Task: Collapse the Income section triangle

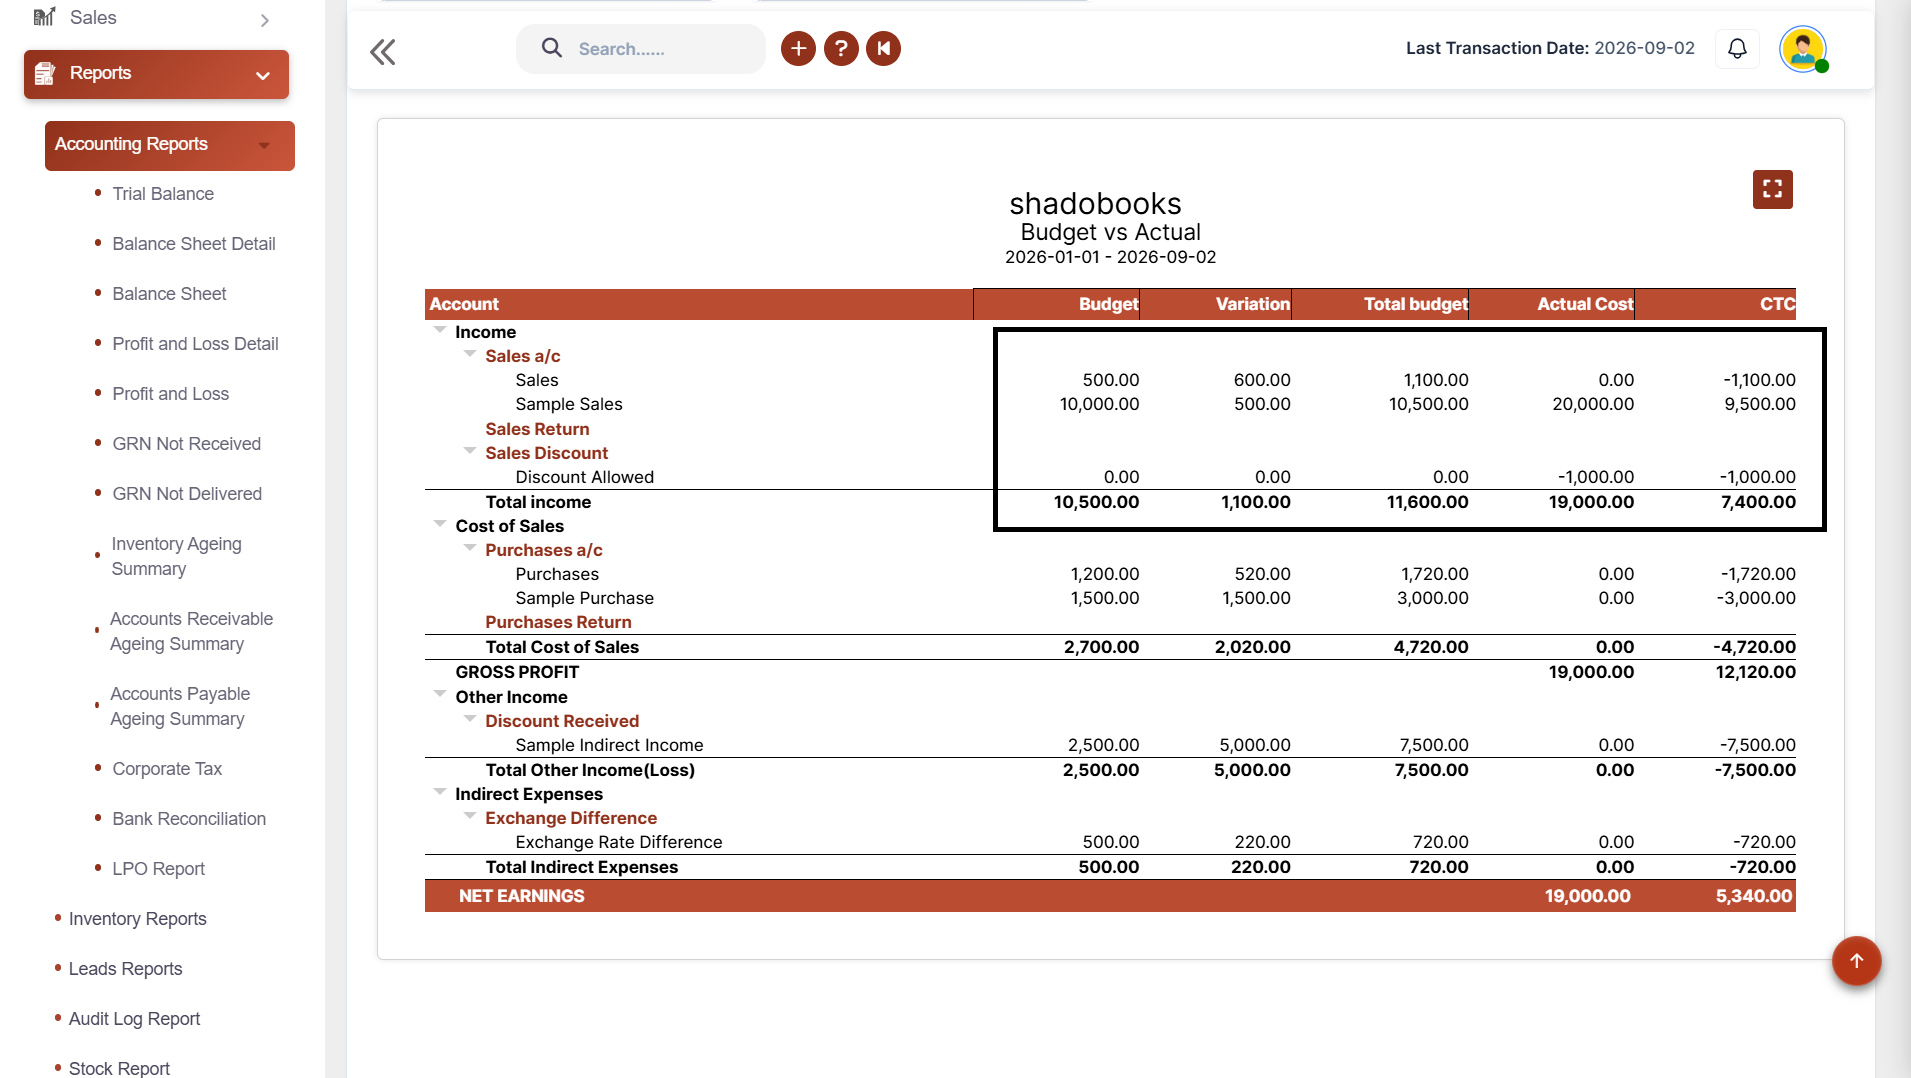Action: [440, 330]
